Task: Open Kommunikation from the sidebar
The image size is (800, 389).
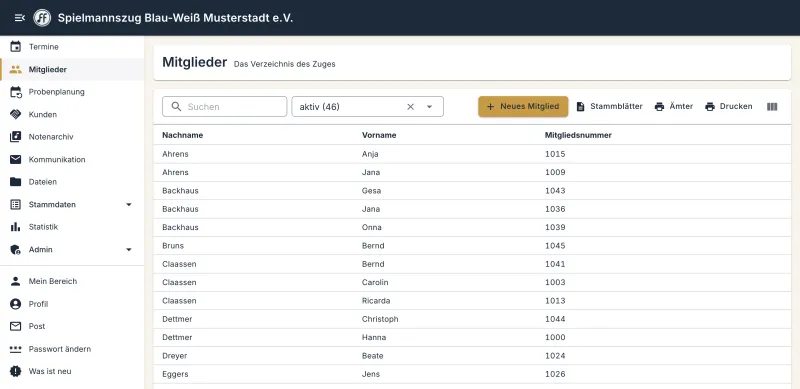Action: click(x=72, y=159)
